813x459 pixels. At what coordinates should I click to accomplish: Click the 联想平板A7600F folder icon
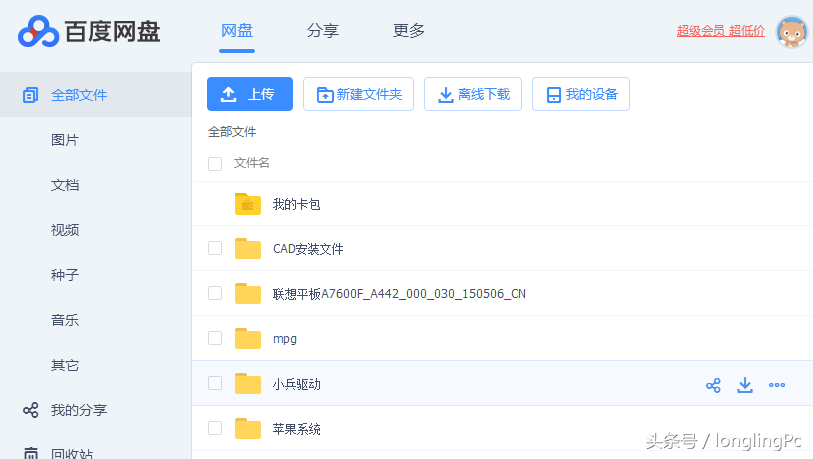pos(248,294)
